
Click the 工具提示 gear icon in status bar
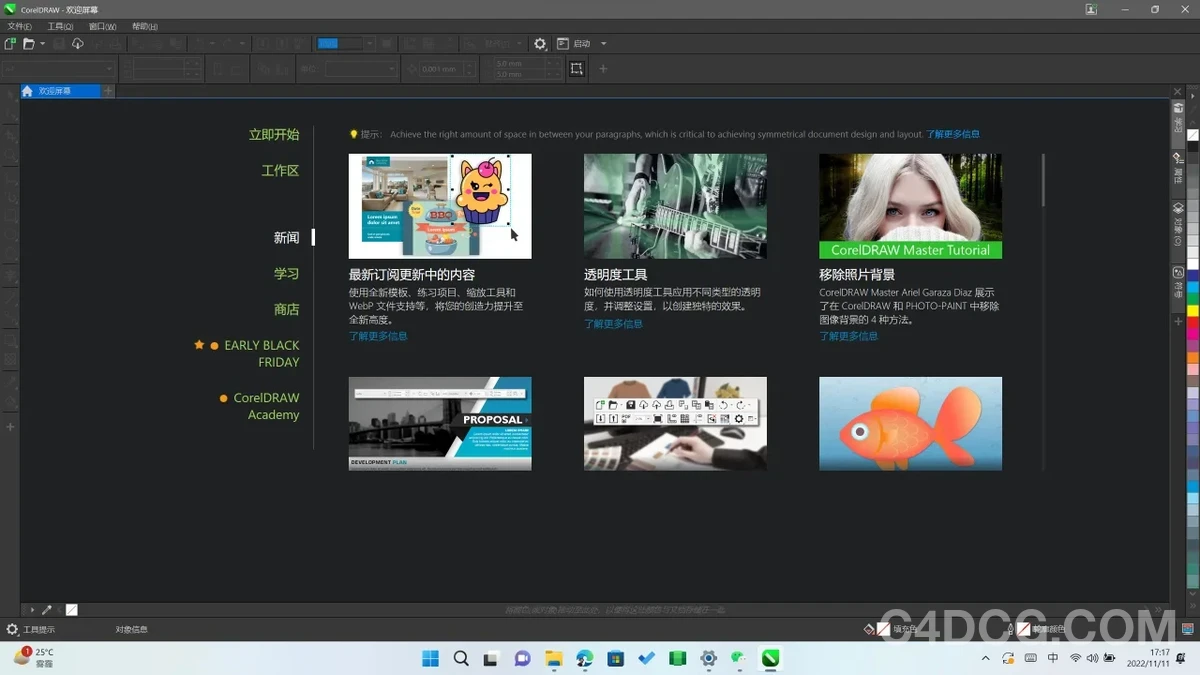click(x=12, y=629)
